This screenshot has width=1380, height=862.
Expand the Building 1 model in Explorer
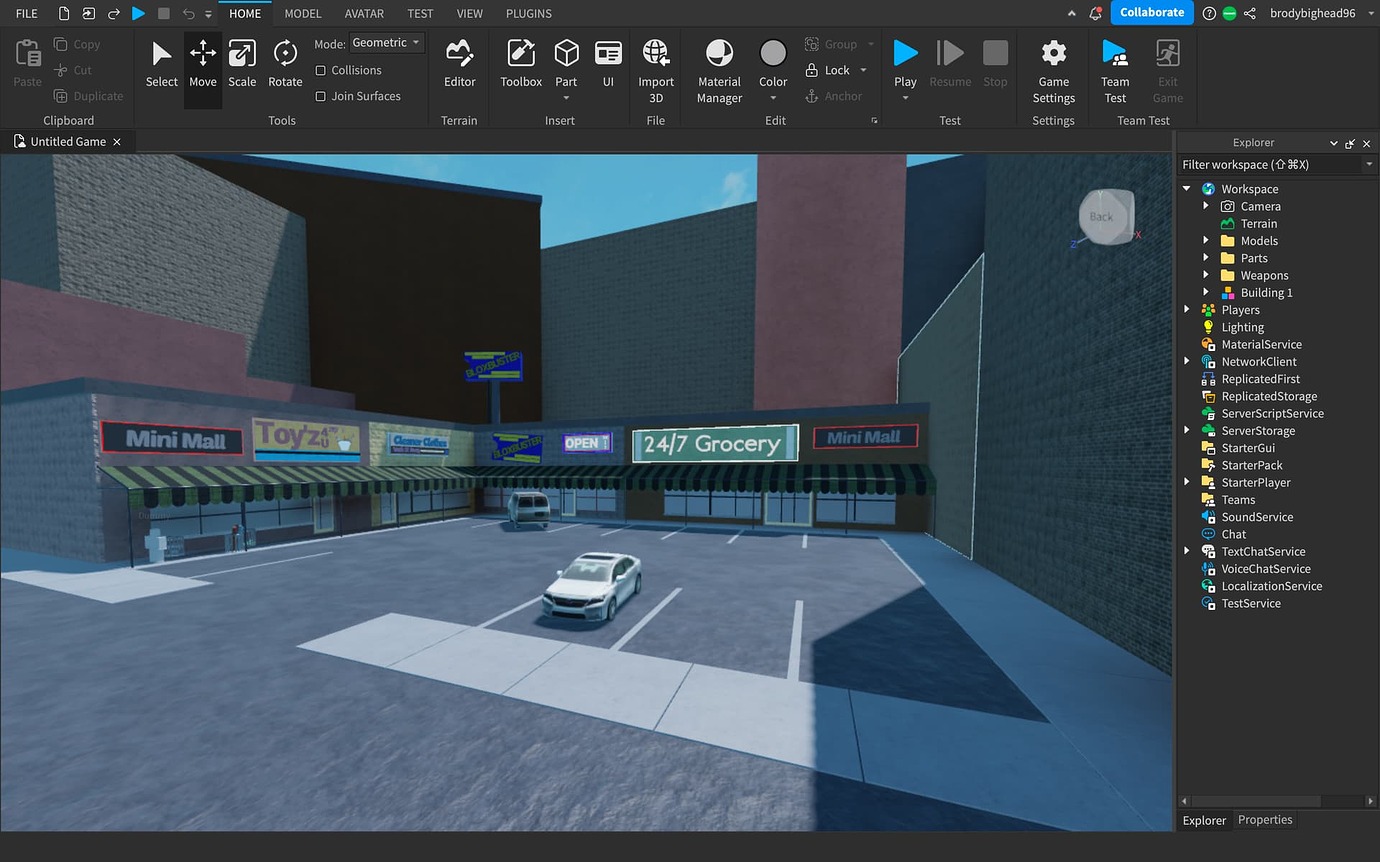coord(1207,292)
